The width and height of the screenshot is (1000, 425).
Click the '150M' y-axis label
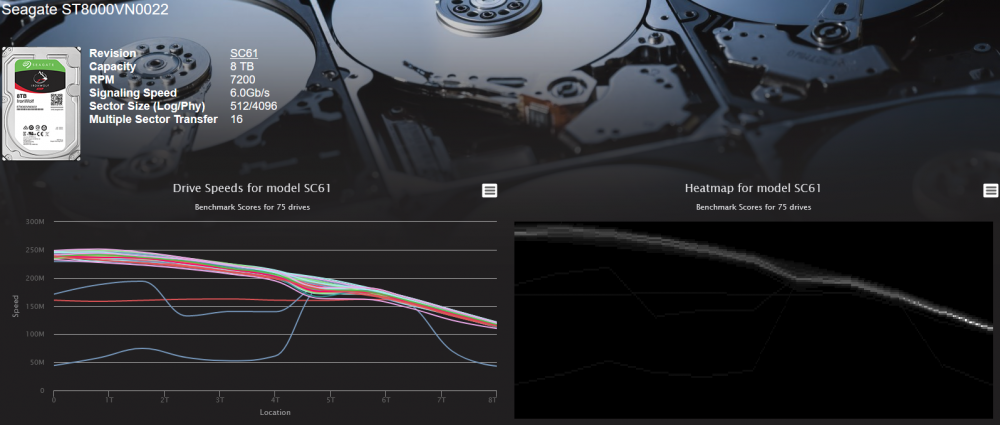pyautogui.click(x=35, y=306)
